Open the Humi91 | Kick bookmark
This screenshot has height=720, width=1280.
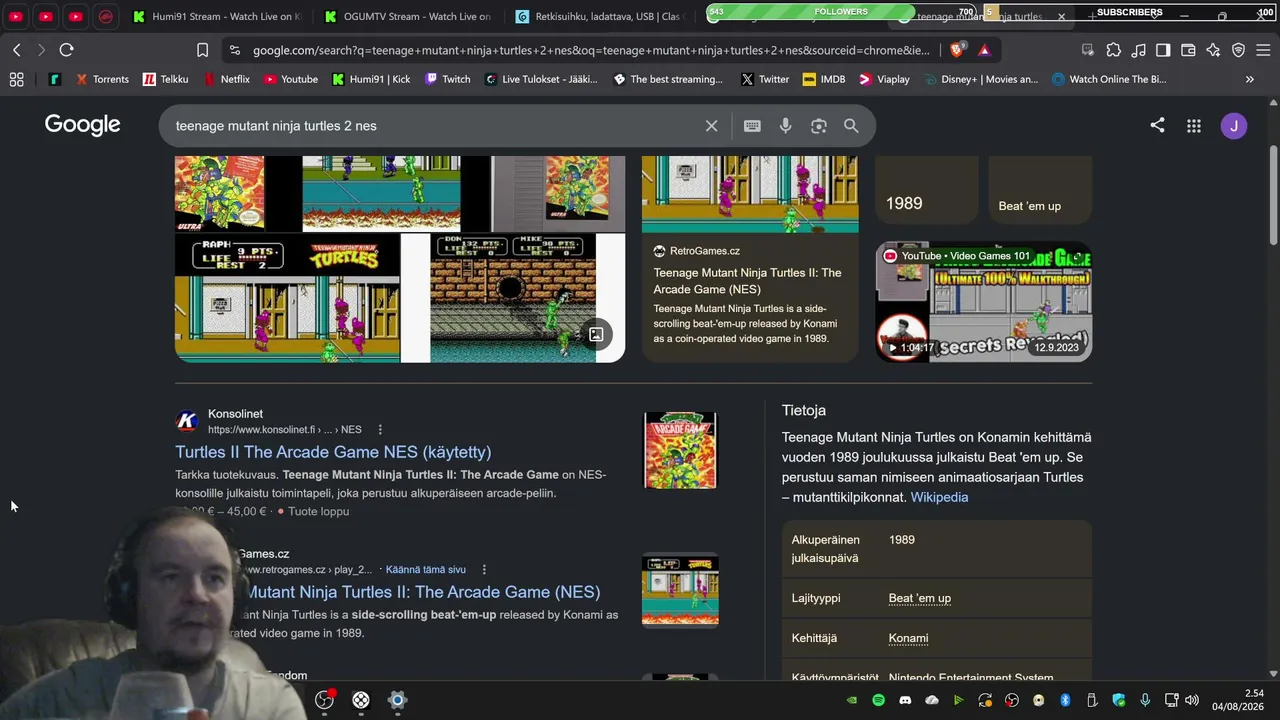pos(371,79)
